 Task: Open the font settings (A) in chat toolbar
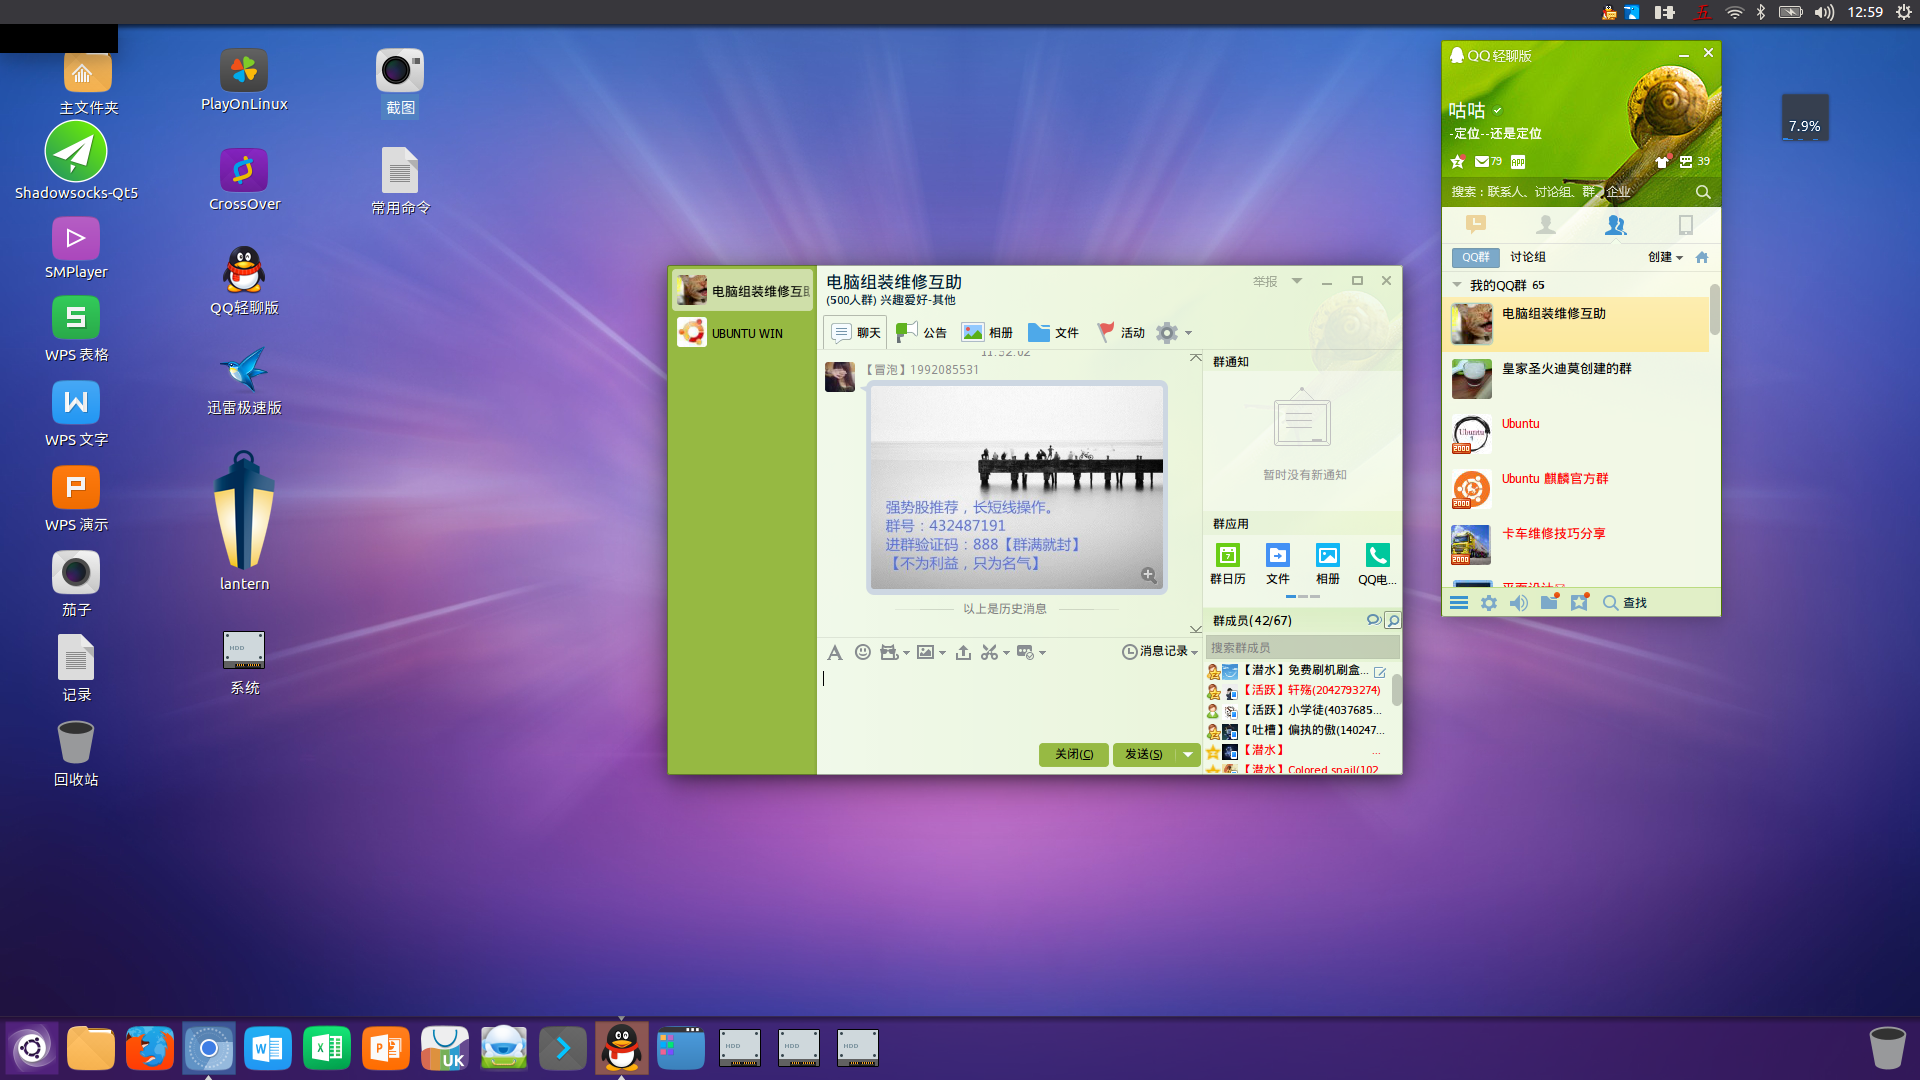point(834,652)
